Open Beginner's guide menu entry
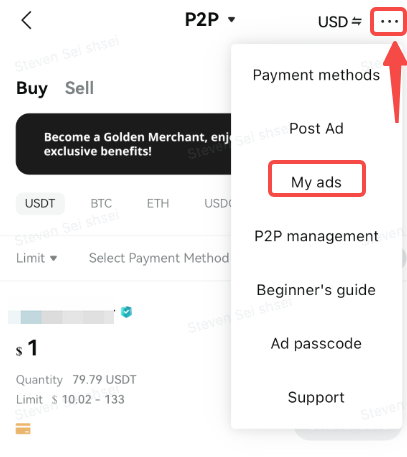 316,290
